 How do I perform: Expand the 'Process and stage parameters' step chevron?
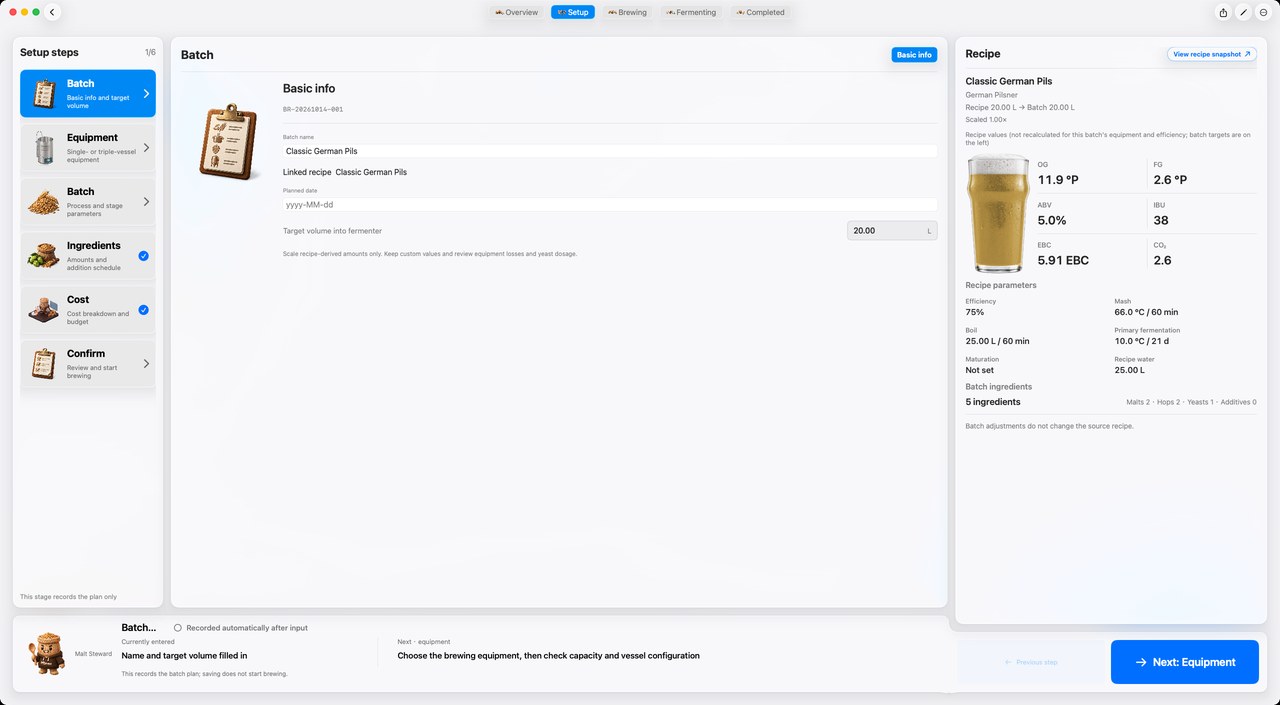(x=146, y=202)
